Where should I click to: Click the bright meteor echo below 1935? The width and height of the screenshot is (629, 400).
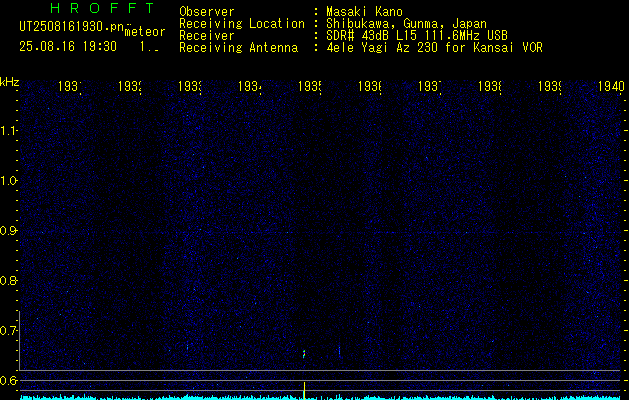click(x=304, y=353)
